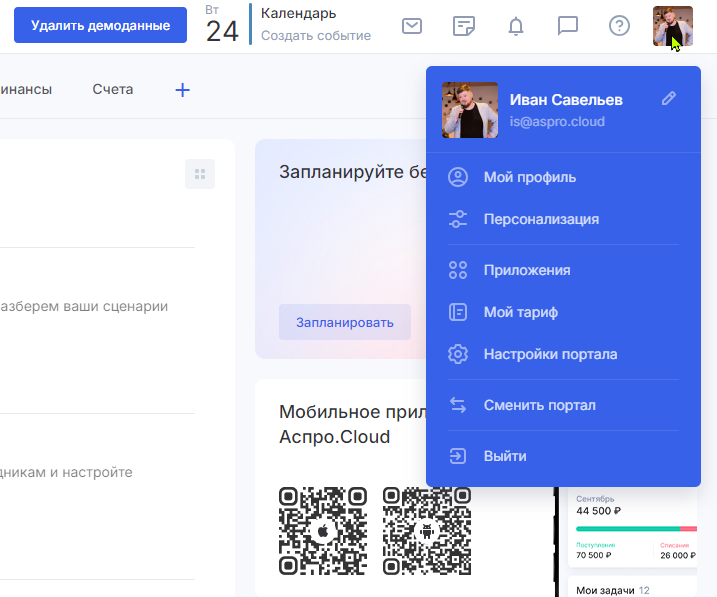Viewport: 717px width, 597px height.
Task: Edit profile with pencil icon
Action: [669, 98]
